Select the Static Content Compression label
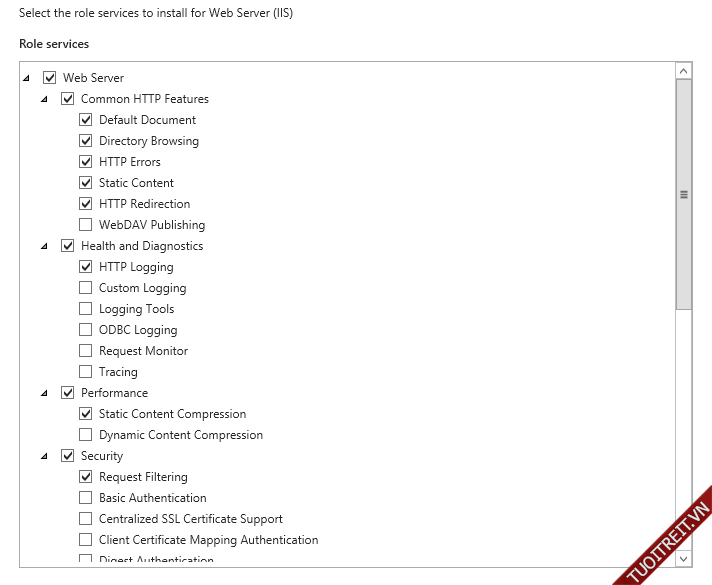Viewport: 712px width, 585px height. (x=172, y=414)
